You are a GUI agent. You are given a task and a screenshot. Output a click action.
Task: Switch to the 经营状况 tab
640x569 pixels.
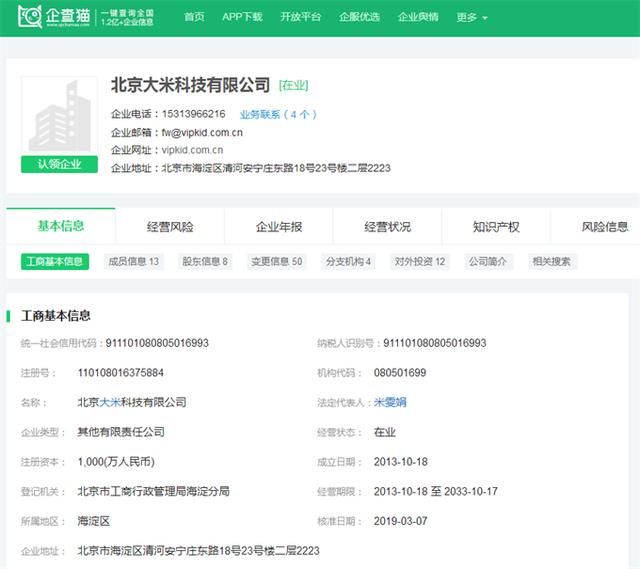[387, 227]
